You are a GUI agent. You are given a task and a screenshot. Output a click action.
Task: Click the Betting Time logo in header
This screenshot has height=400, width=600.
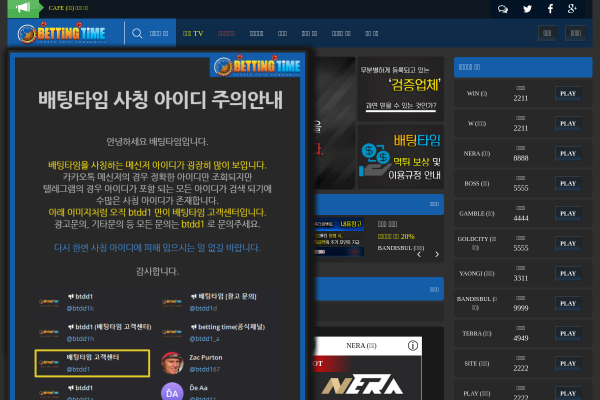[62, 33]
